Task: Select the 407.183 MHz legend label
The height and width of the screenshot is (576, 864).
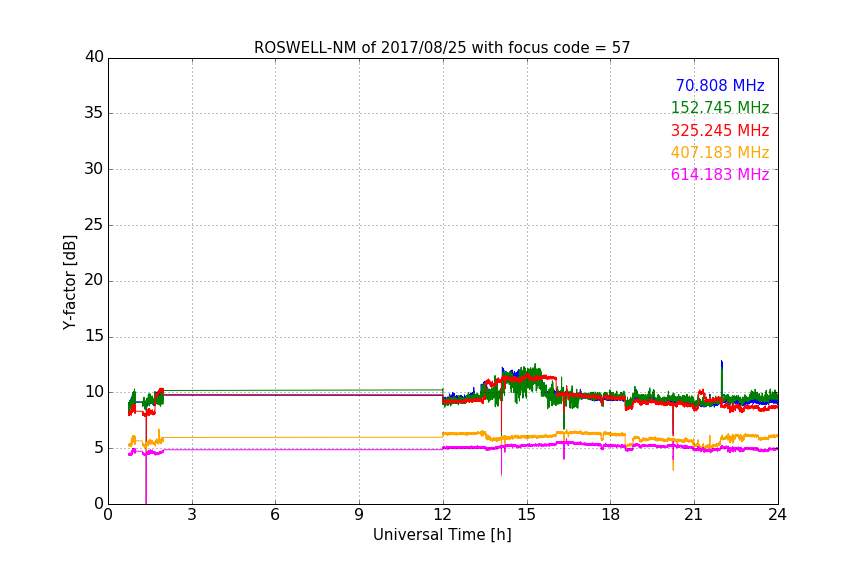Action: tap(720, 152)
